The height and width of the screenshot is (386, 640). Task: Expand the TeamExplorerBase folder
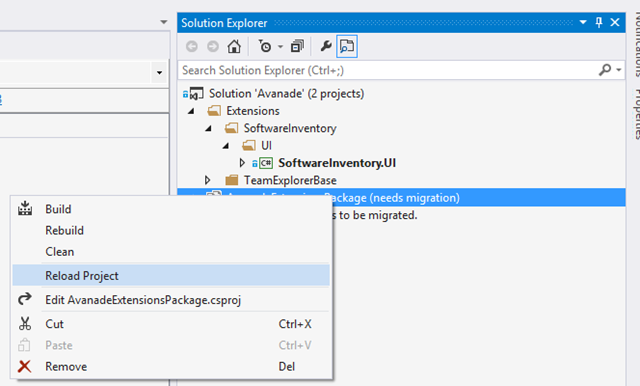(x=207, y=180)
